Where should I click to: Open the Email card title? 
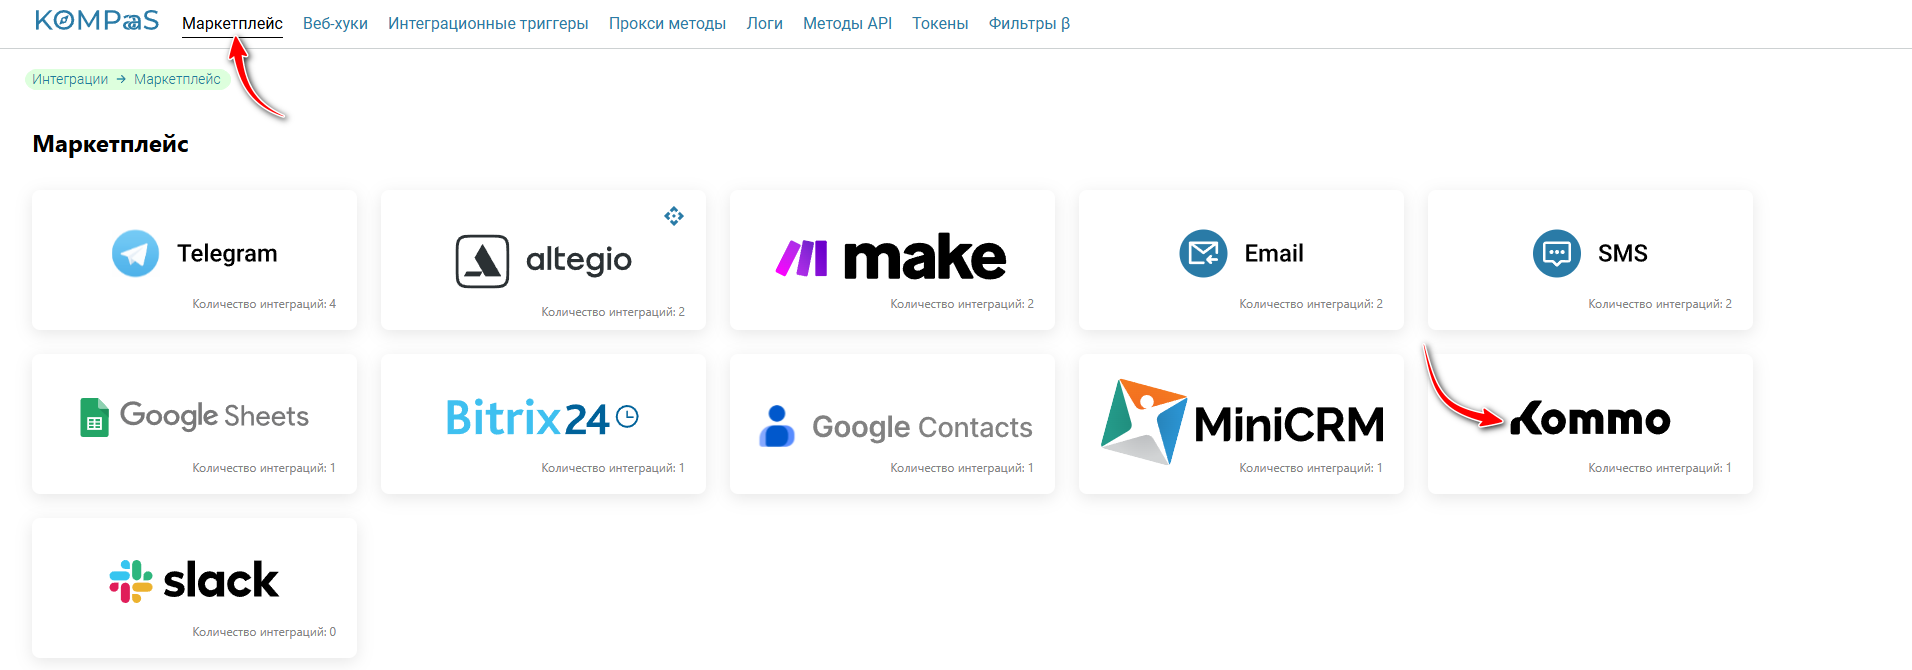tap(1274, 253)
